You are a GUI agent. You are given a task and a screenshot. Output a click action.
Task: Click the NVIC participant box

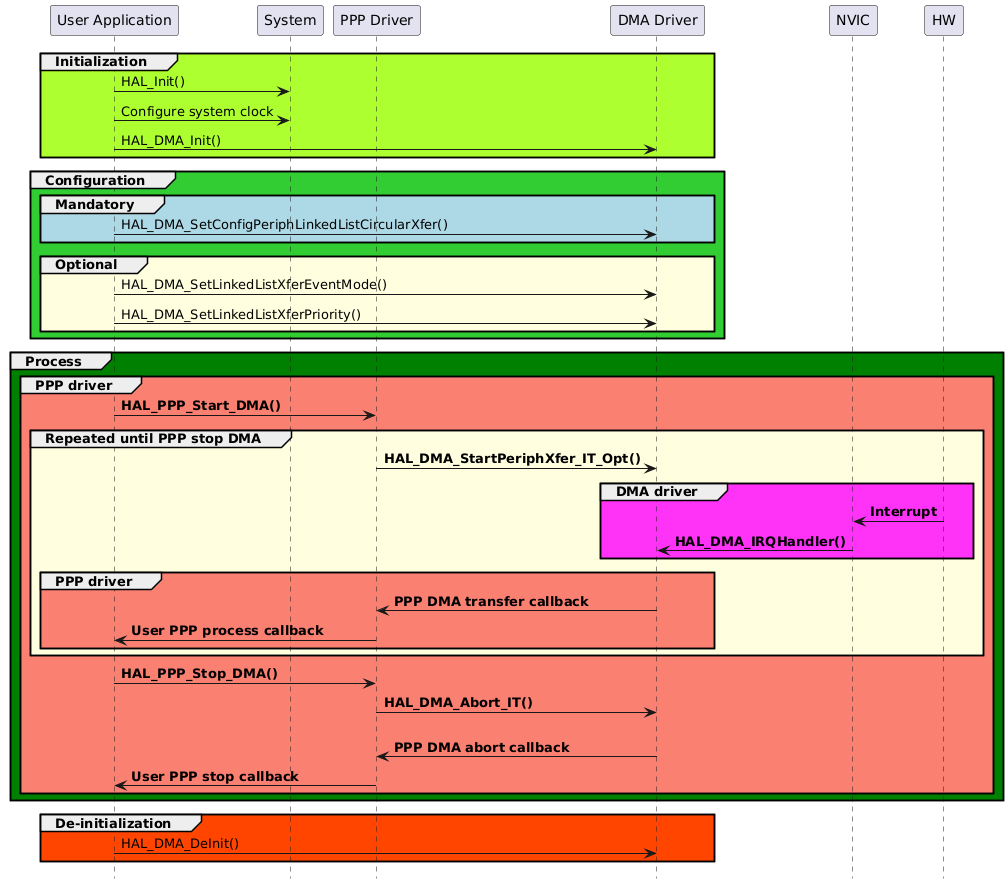pos(852,20)
